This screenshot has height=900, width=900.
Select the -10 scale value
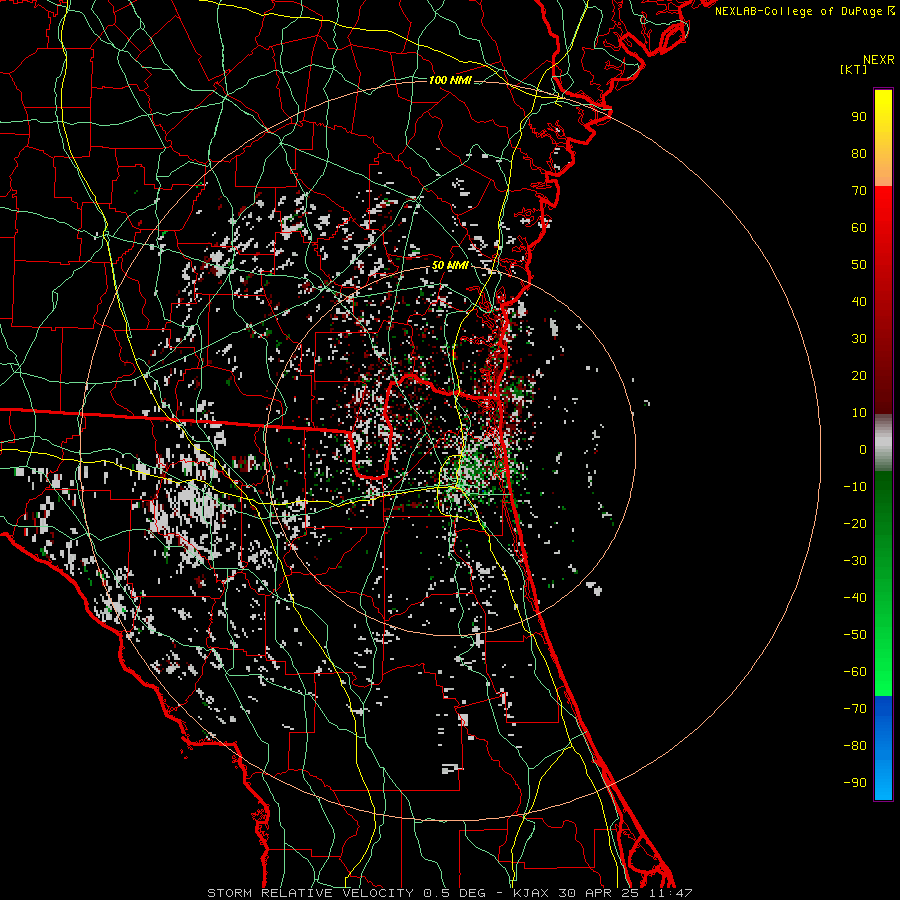(x=855, y=487)
